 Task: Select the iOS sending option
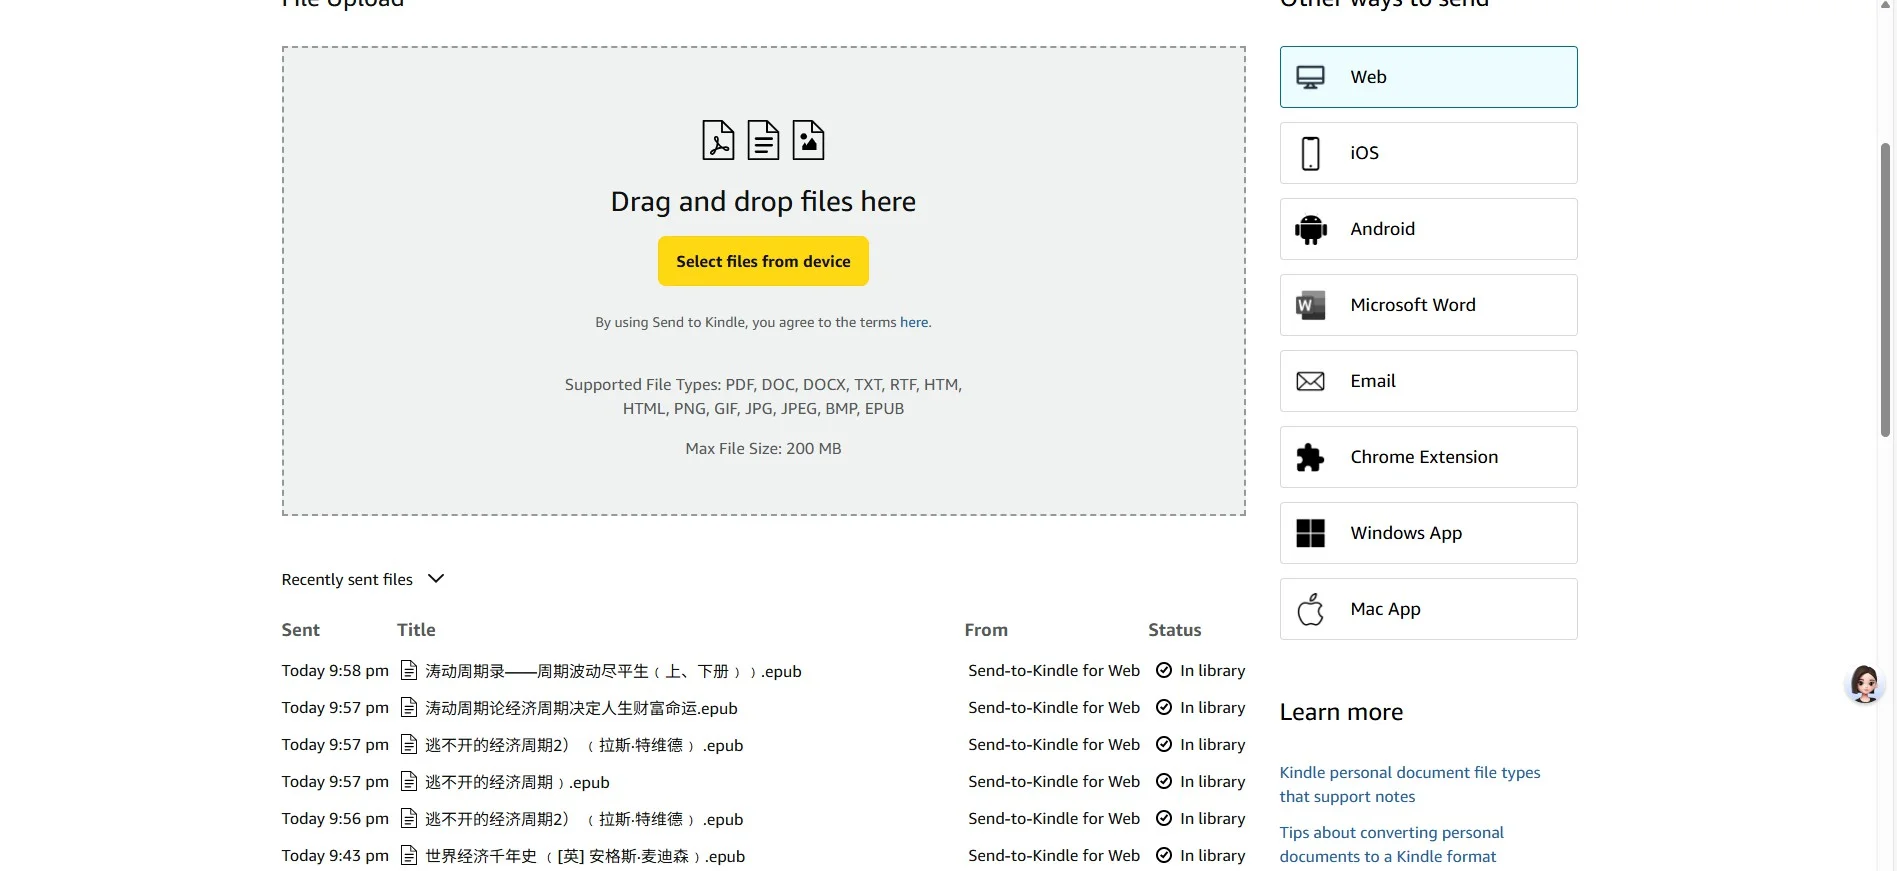click(x=1428, y=153)
